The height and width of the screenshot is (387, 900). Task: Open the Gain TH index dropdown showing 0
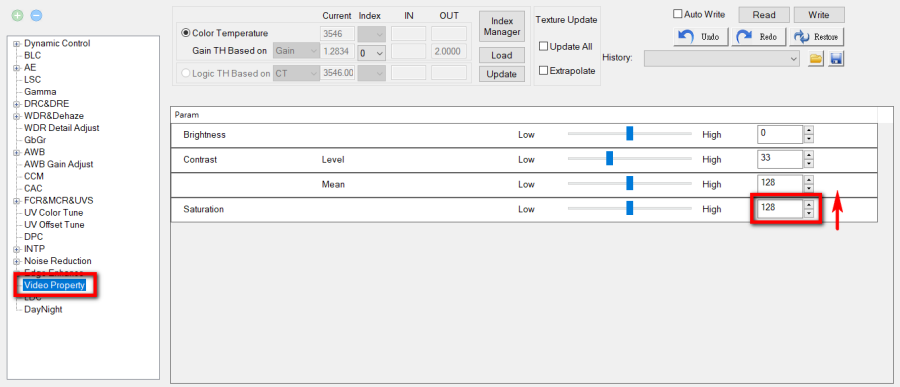coord(371,53)
